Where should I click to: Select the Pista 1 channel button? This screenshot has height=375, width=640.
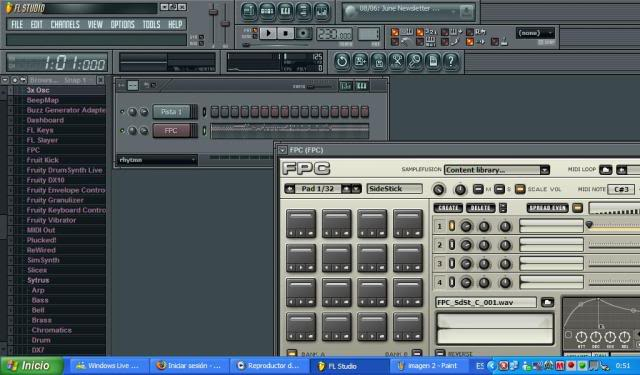(171, 111)
